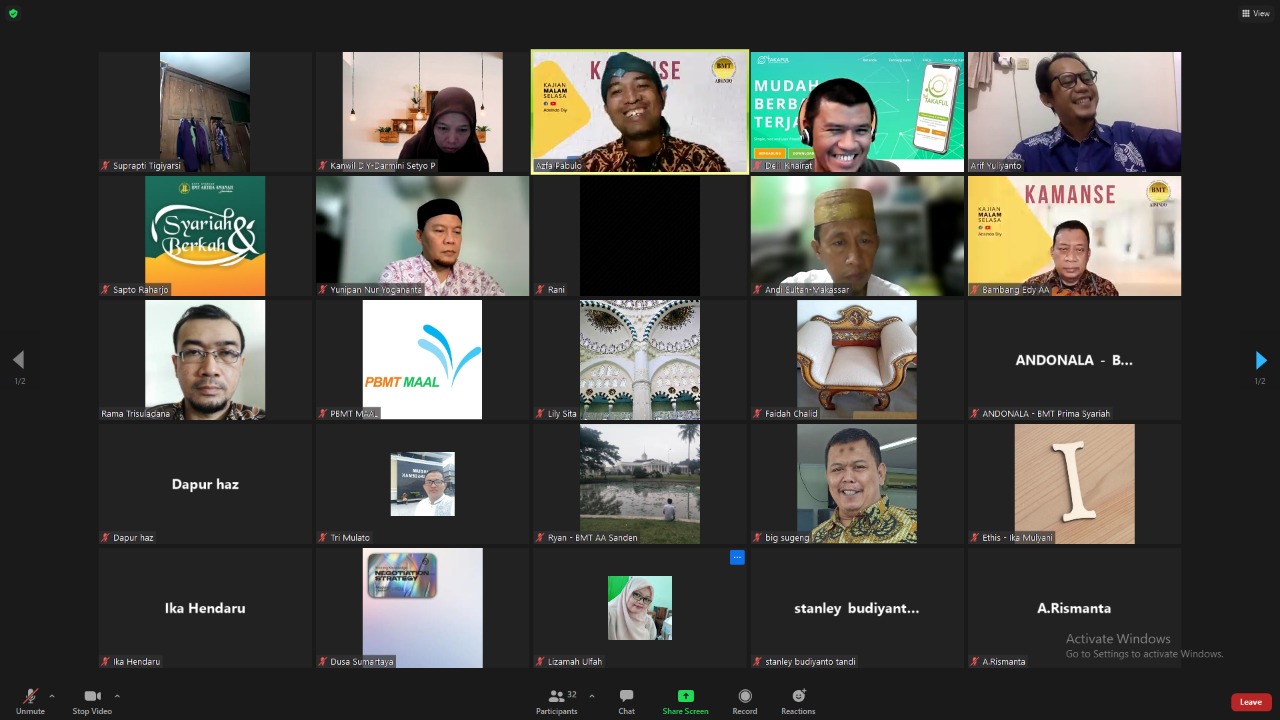The width and height of the screenshot is (1280, 720).
Task: Go to previous page of participants
Action: [x=18, y=360]
